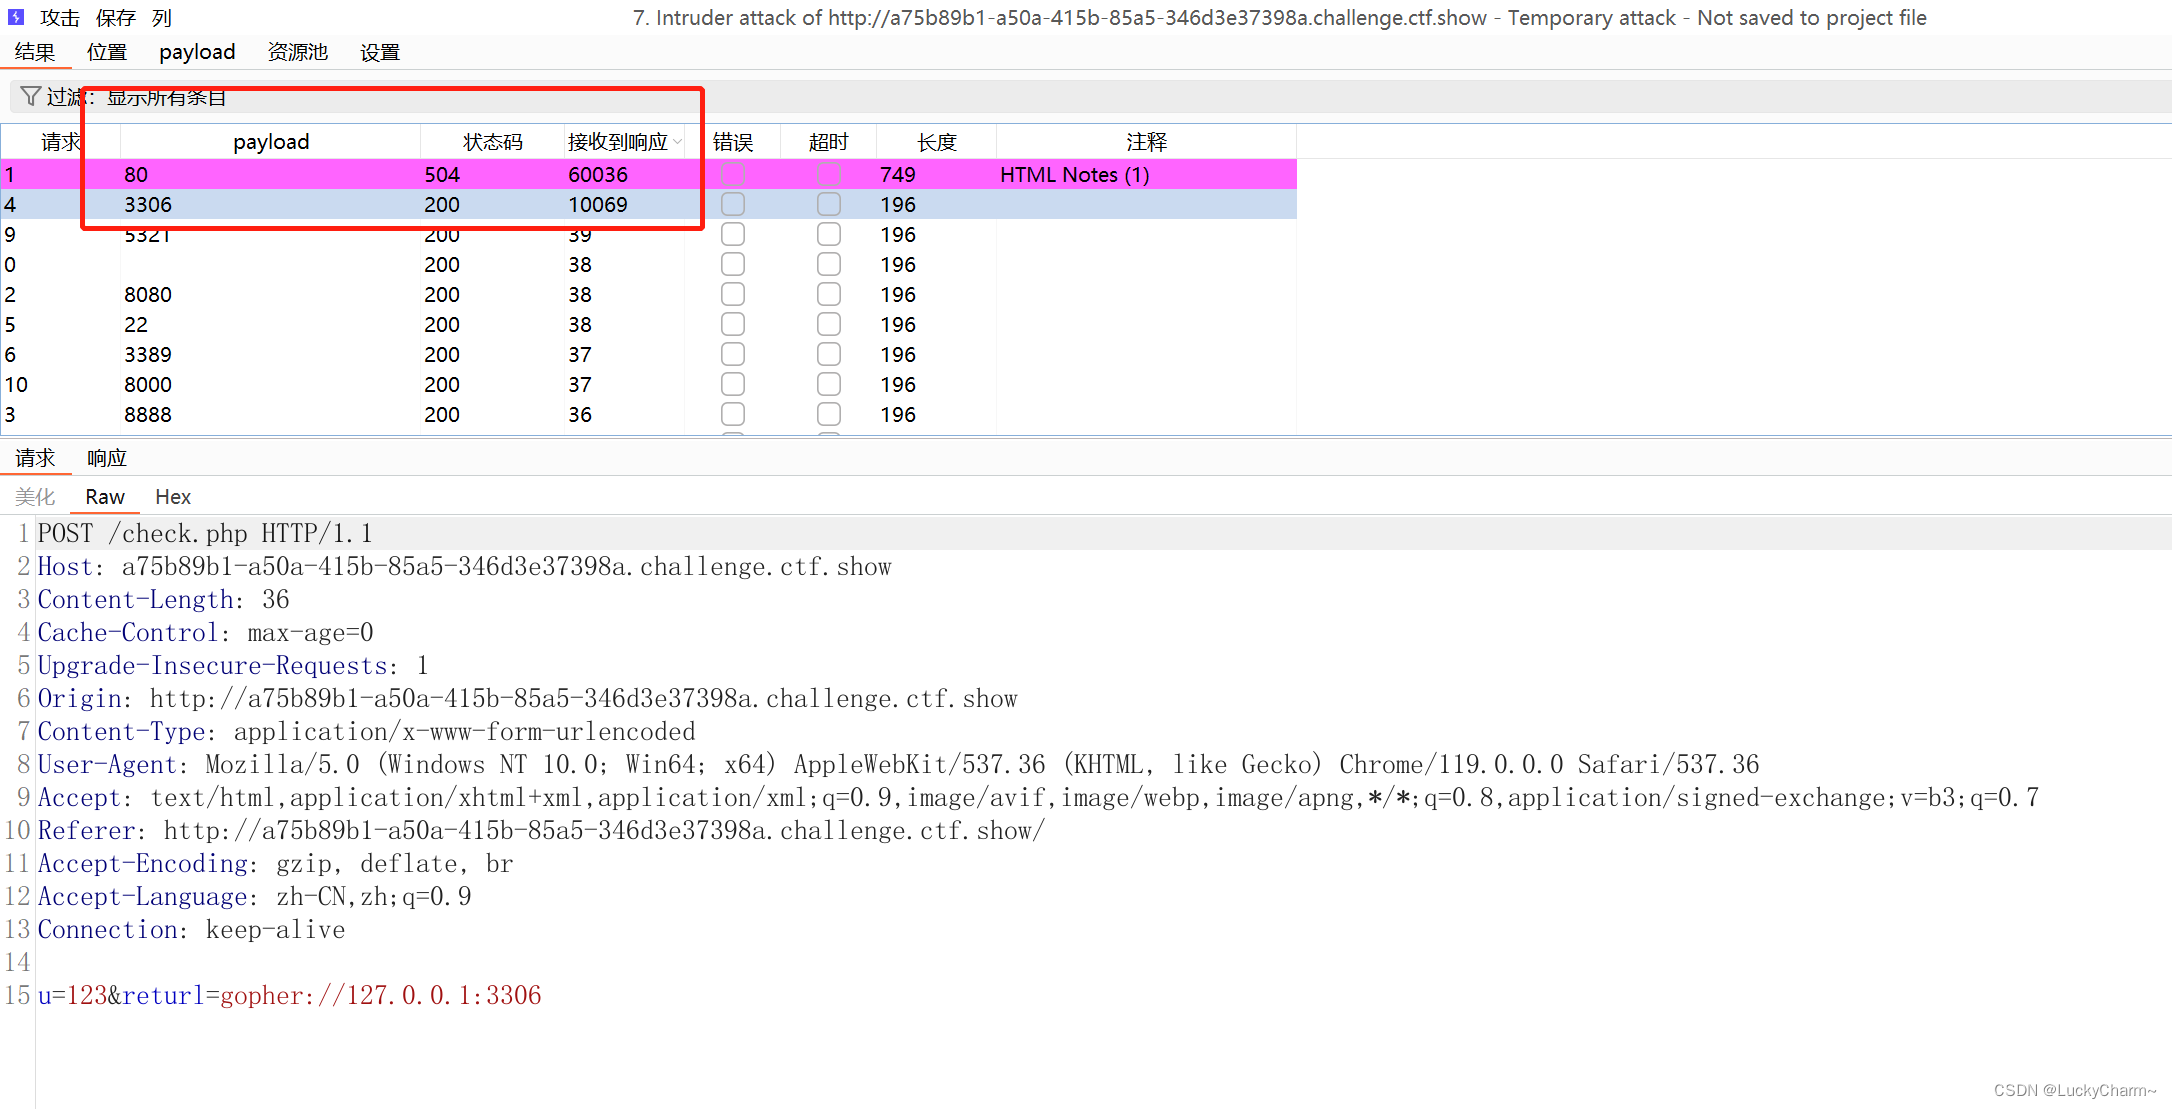Click the Accept-Encoding header line
2172x1109 pixels.
click(275, 863)
